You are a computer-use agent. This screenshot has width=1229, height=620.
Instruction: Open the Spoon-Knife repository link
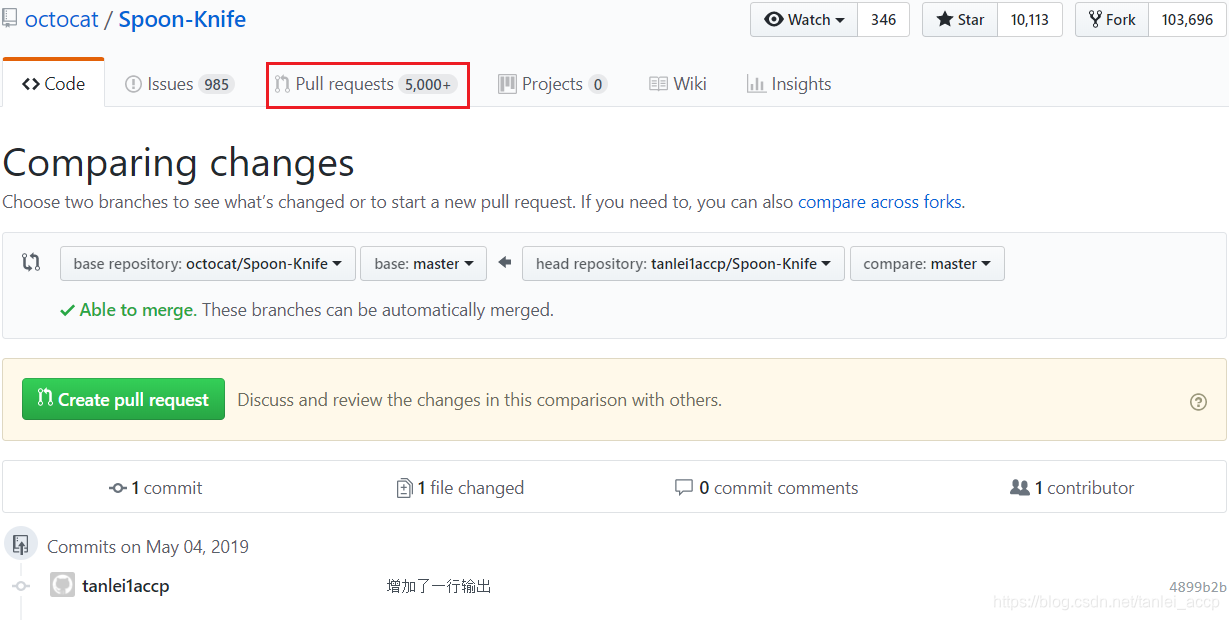pos(182,19)
